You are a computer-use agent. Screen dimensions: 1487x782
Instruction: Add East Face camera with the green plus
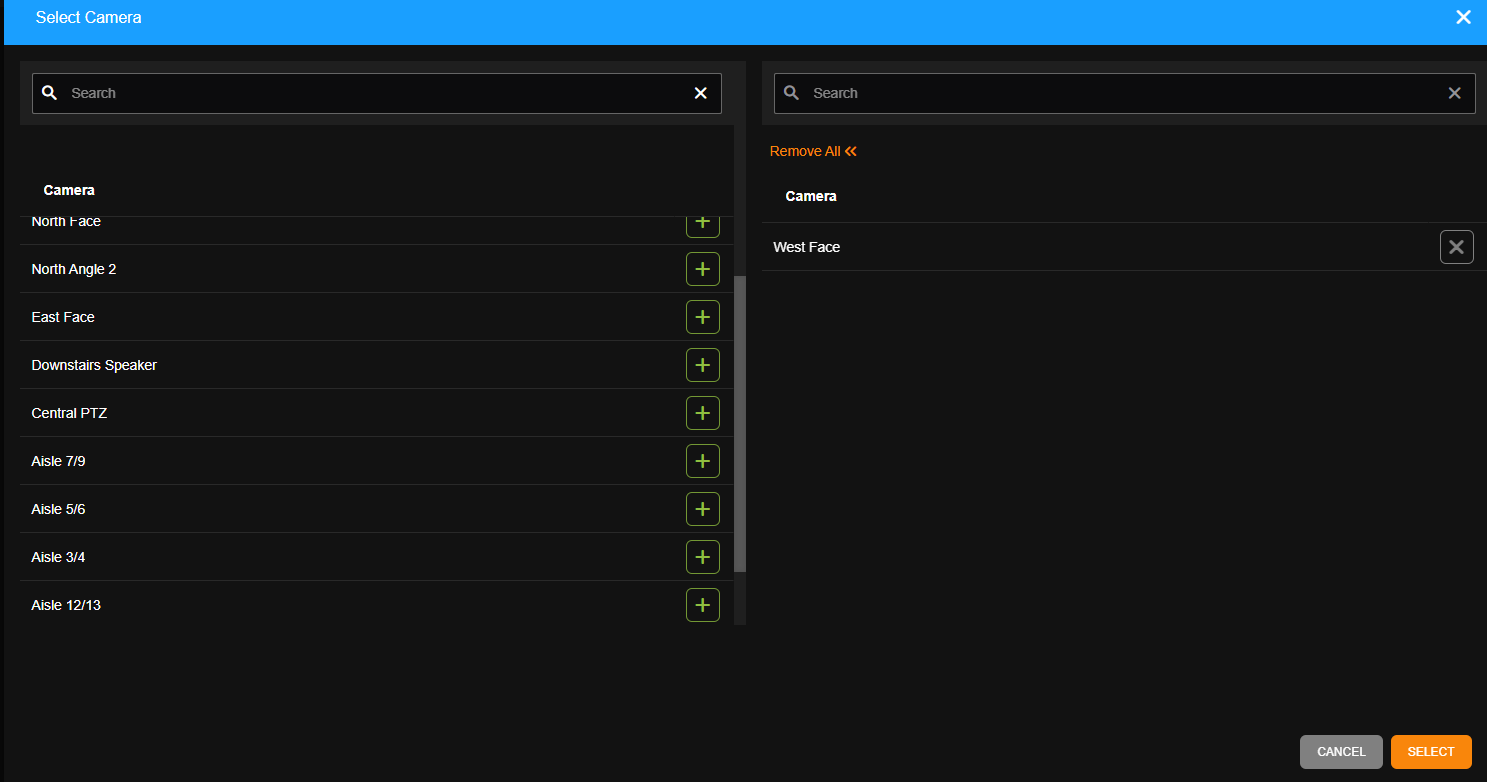click(x=703, y=317)
